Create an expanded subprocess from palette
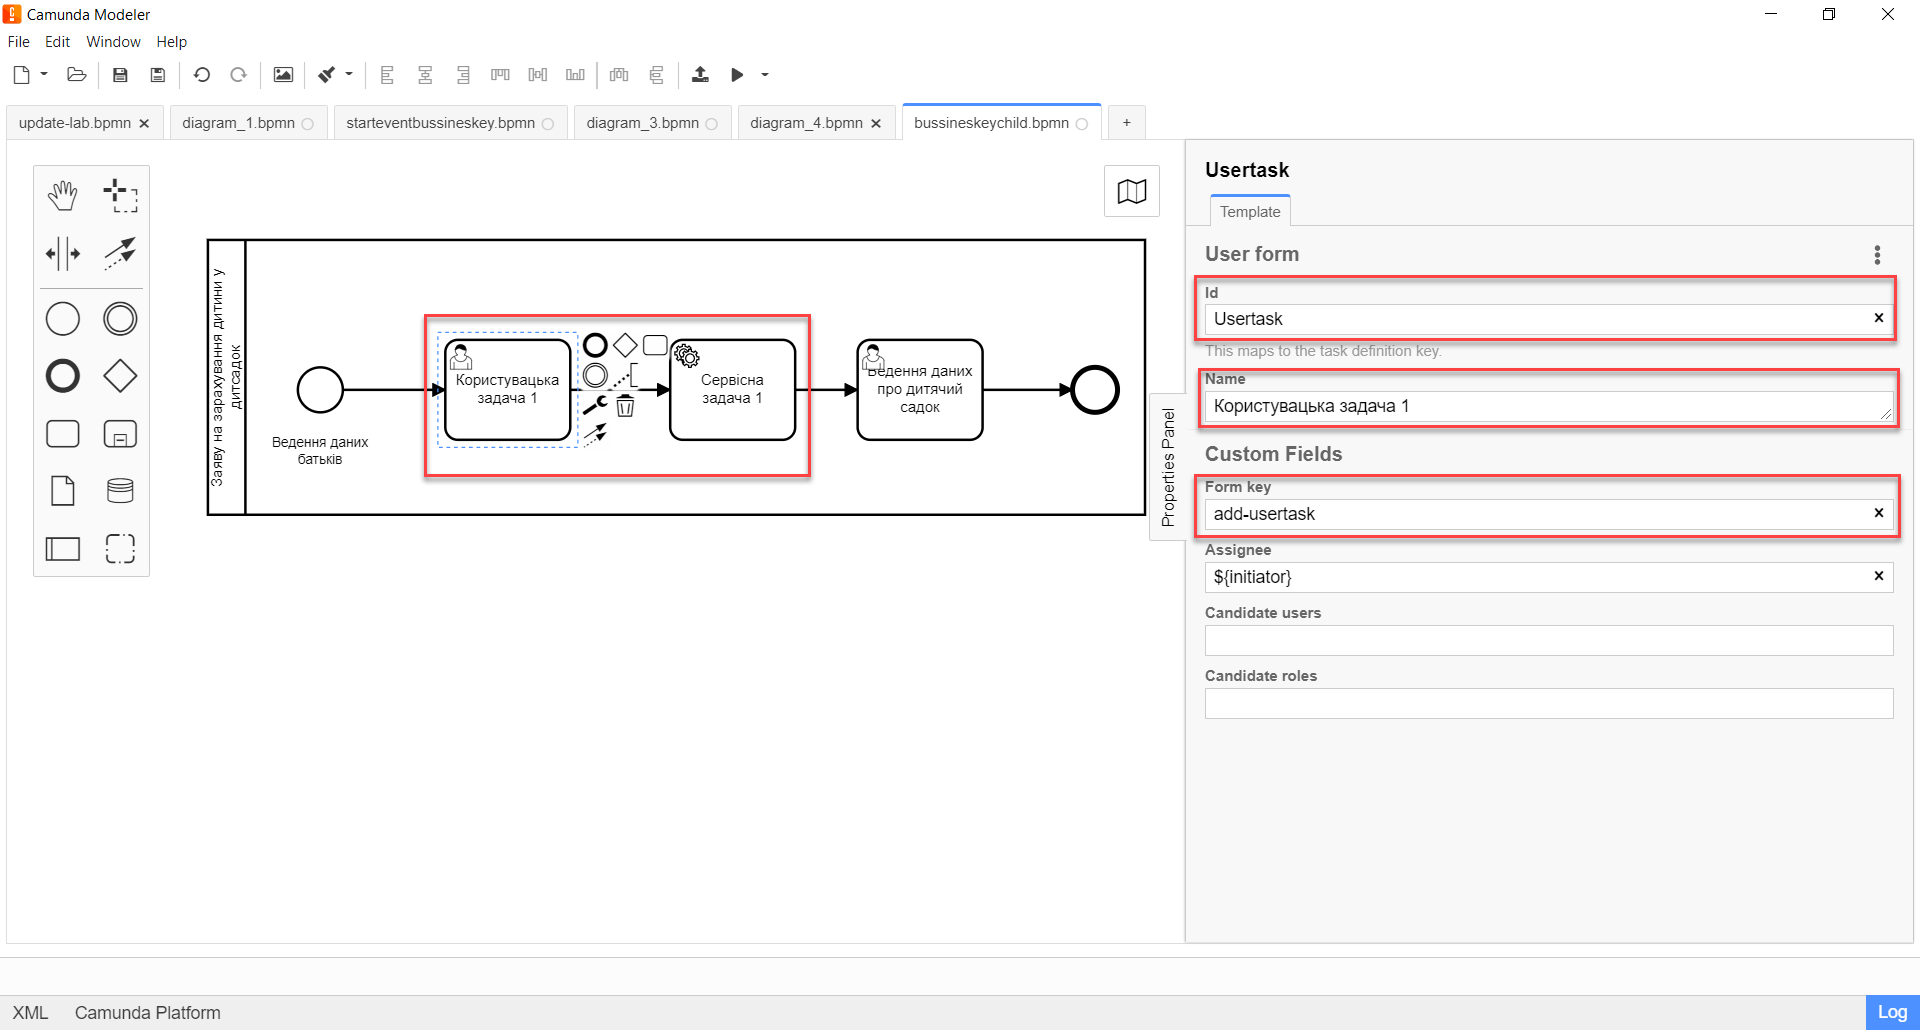Screen dimensions: 1920x1030 pyautogui.click(x=120, y=434)
